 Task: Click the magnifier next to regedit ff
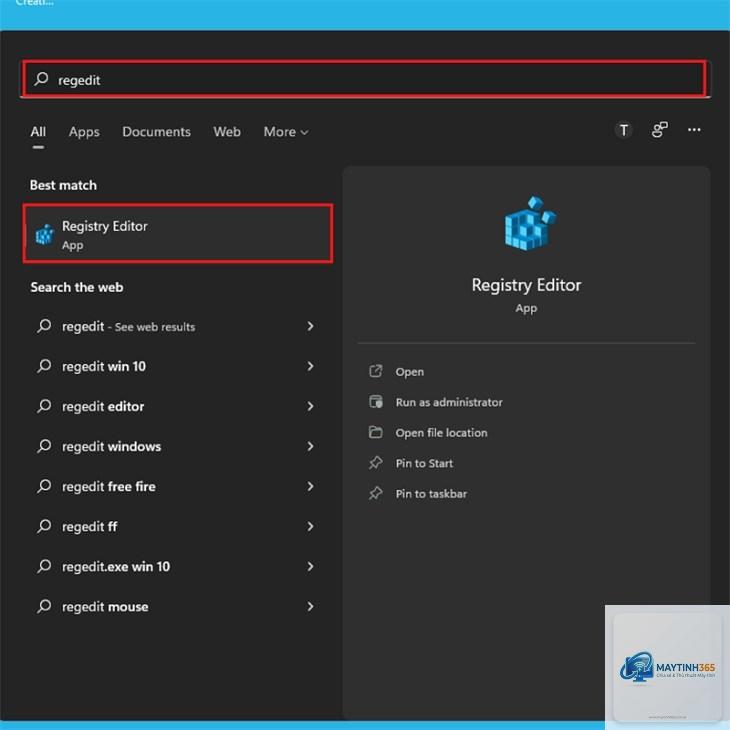coord(44,526)
